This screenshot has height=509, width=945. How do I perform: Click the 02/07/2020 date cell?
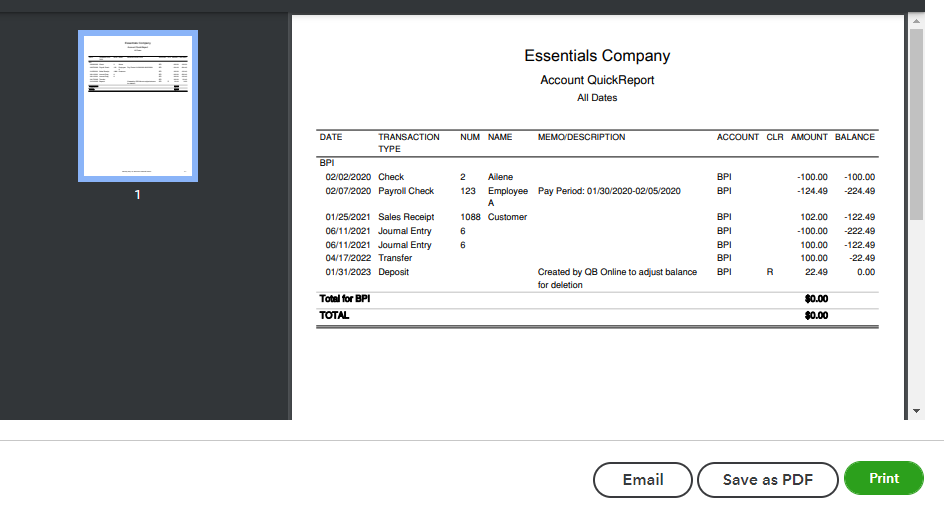coord(348,191)
